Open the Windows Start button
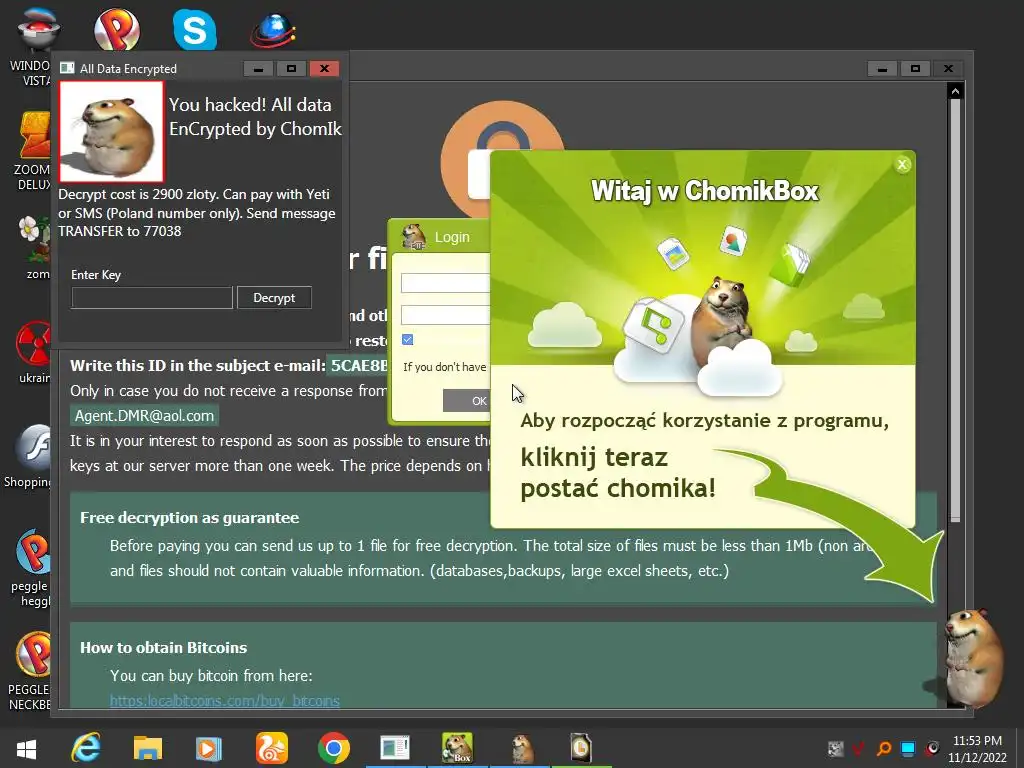The height and width of the screenshot is (768, 1024). coord(26,748)
